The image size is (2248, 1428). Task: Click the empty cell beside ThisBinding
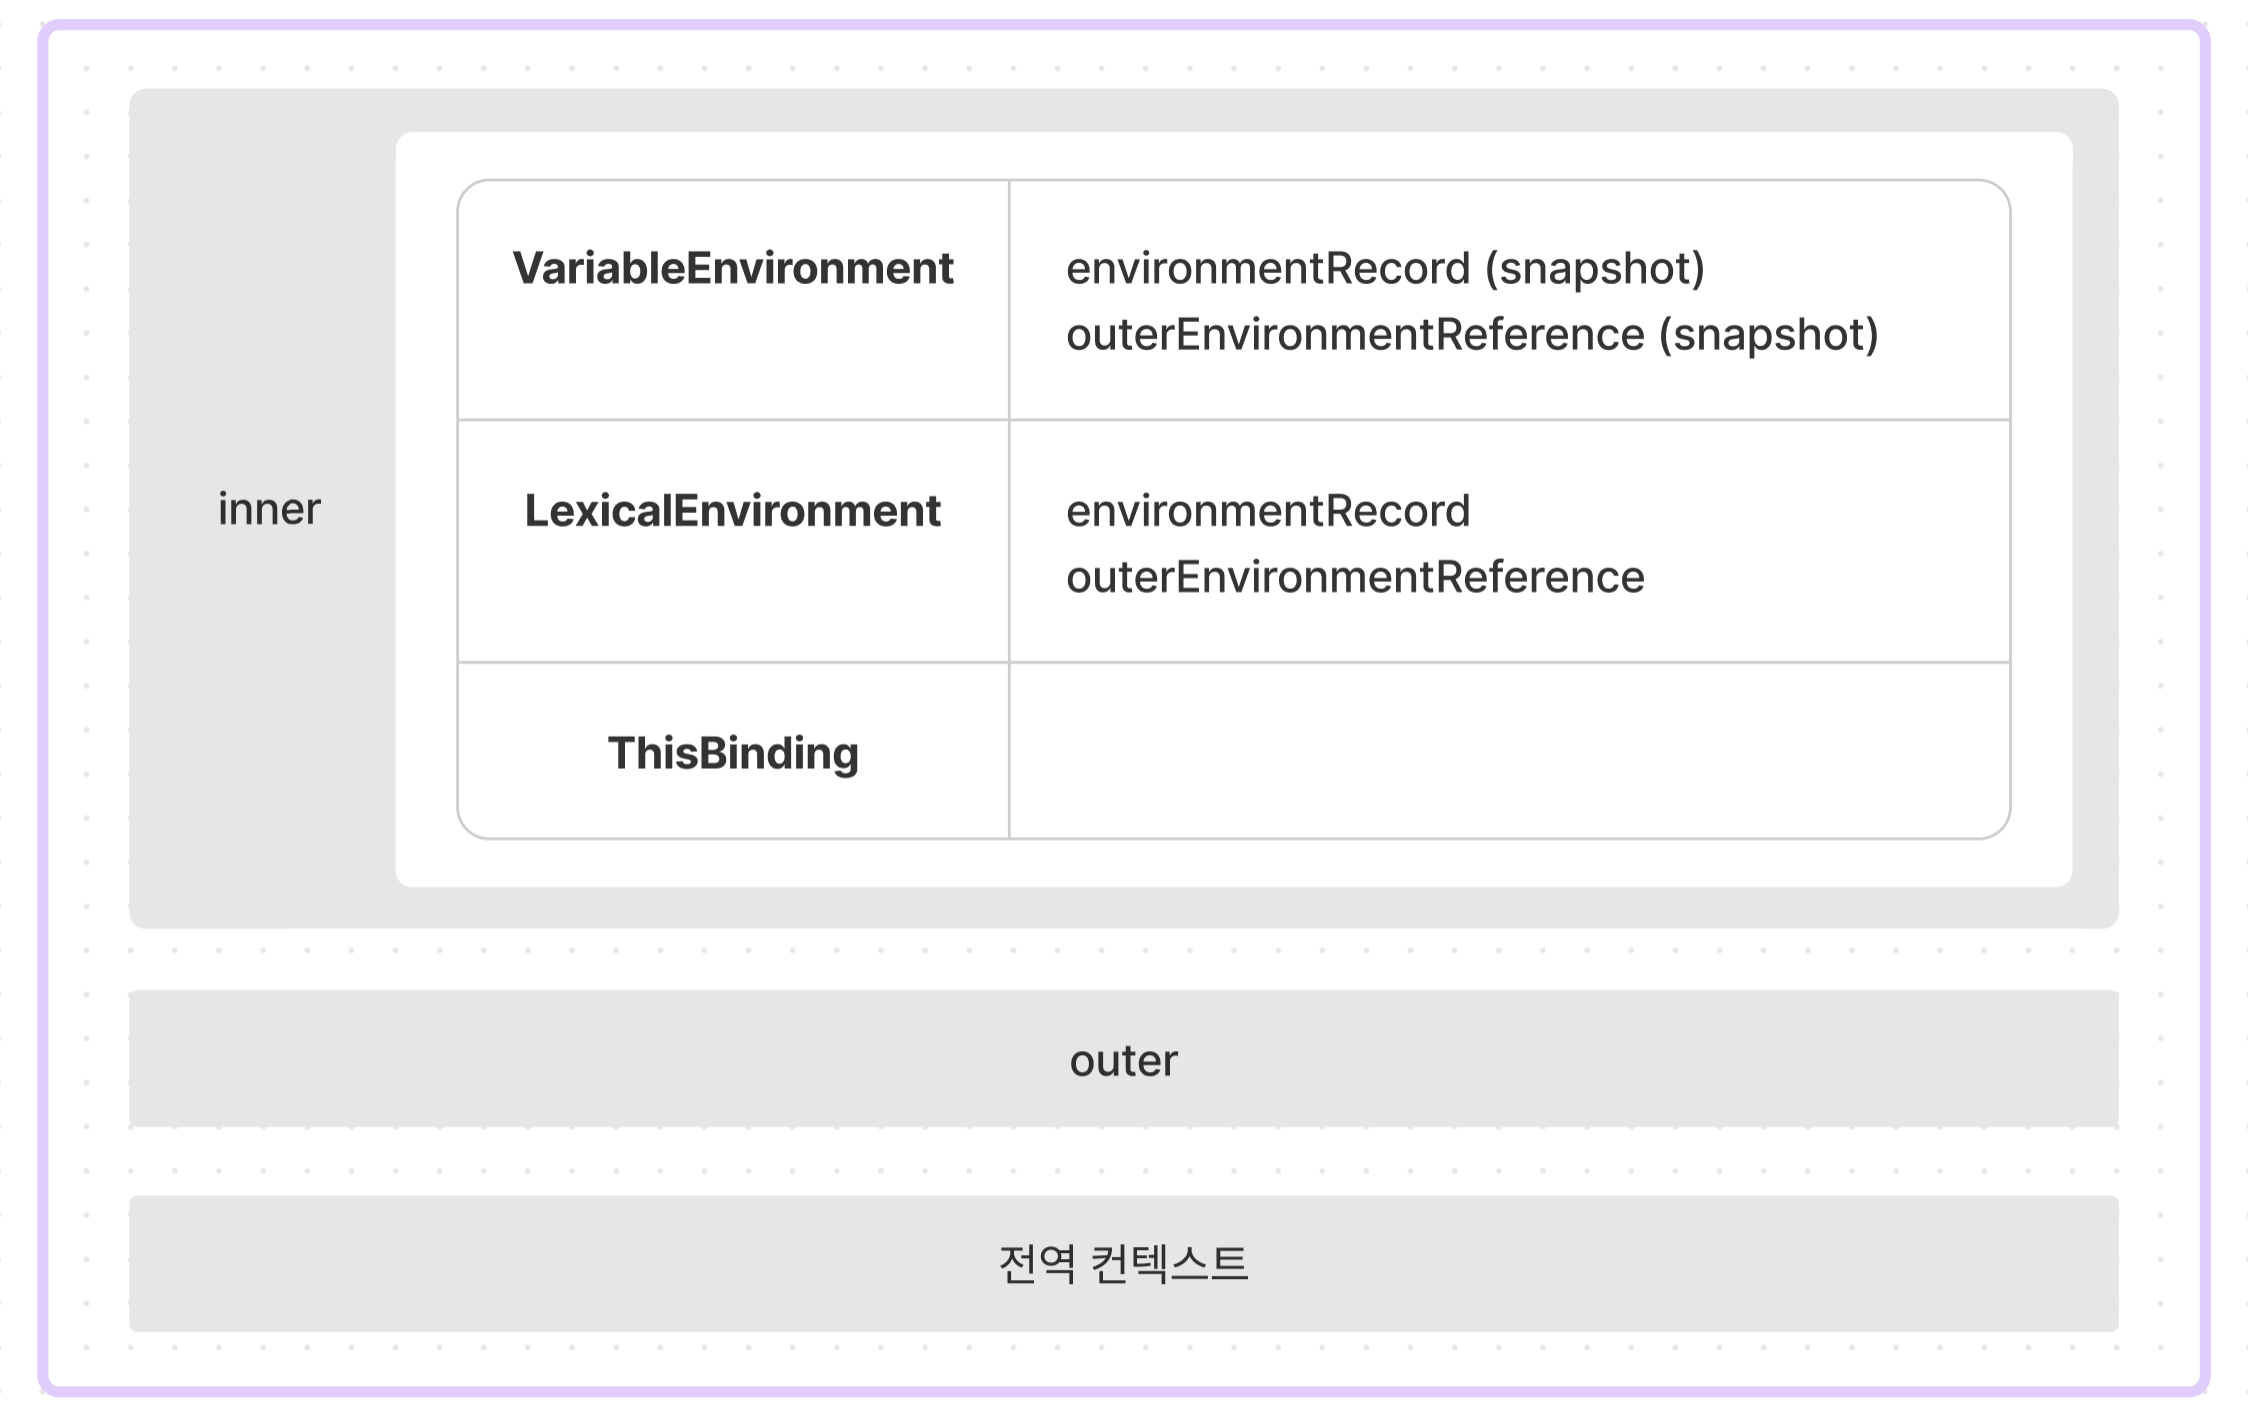tap(1510, 751)
